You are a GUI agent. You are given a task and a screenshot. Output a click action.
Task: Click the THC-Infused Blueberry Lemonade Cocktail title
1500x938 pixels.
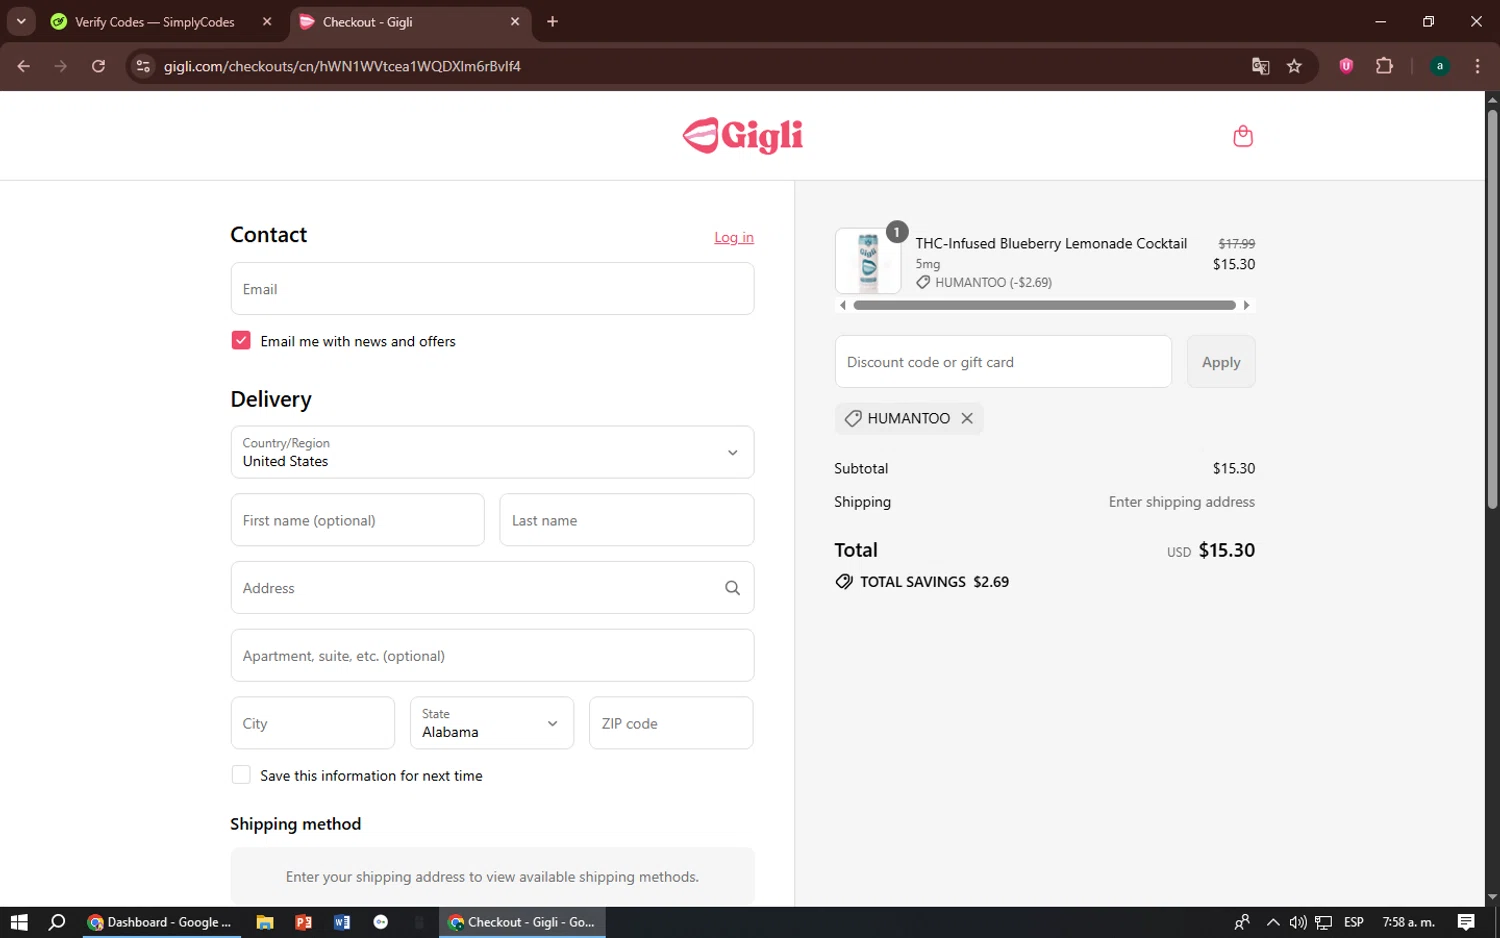click(x=1051, y=243)
